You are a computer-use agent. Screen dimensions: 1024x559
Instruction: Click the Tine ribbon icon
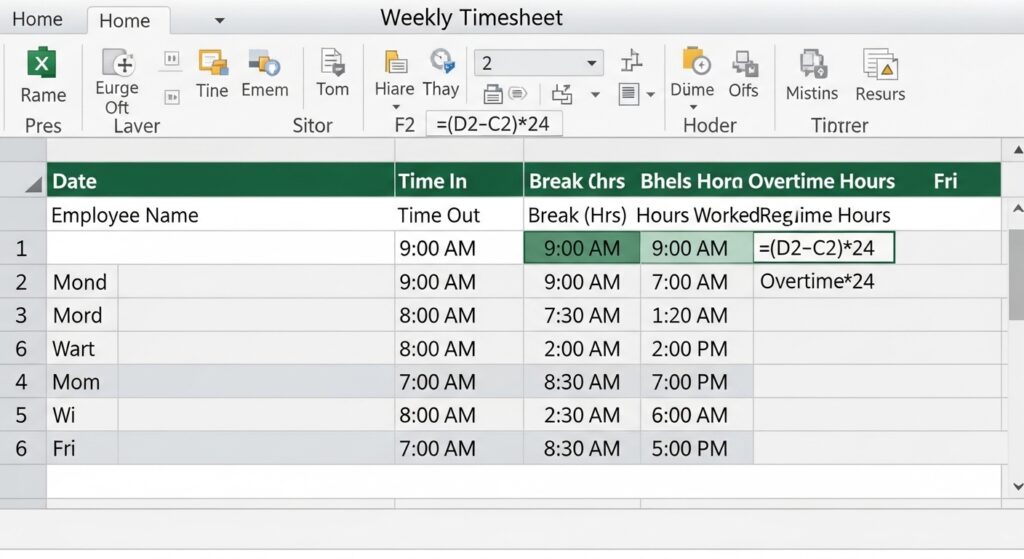coord(213,63)
